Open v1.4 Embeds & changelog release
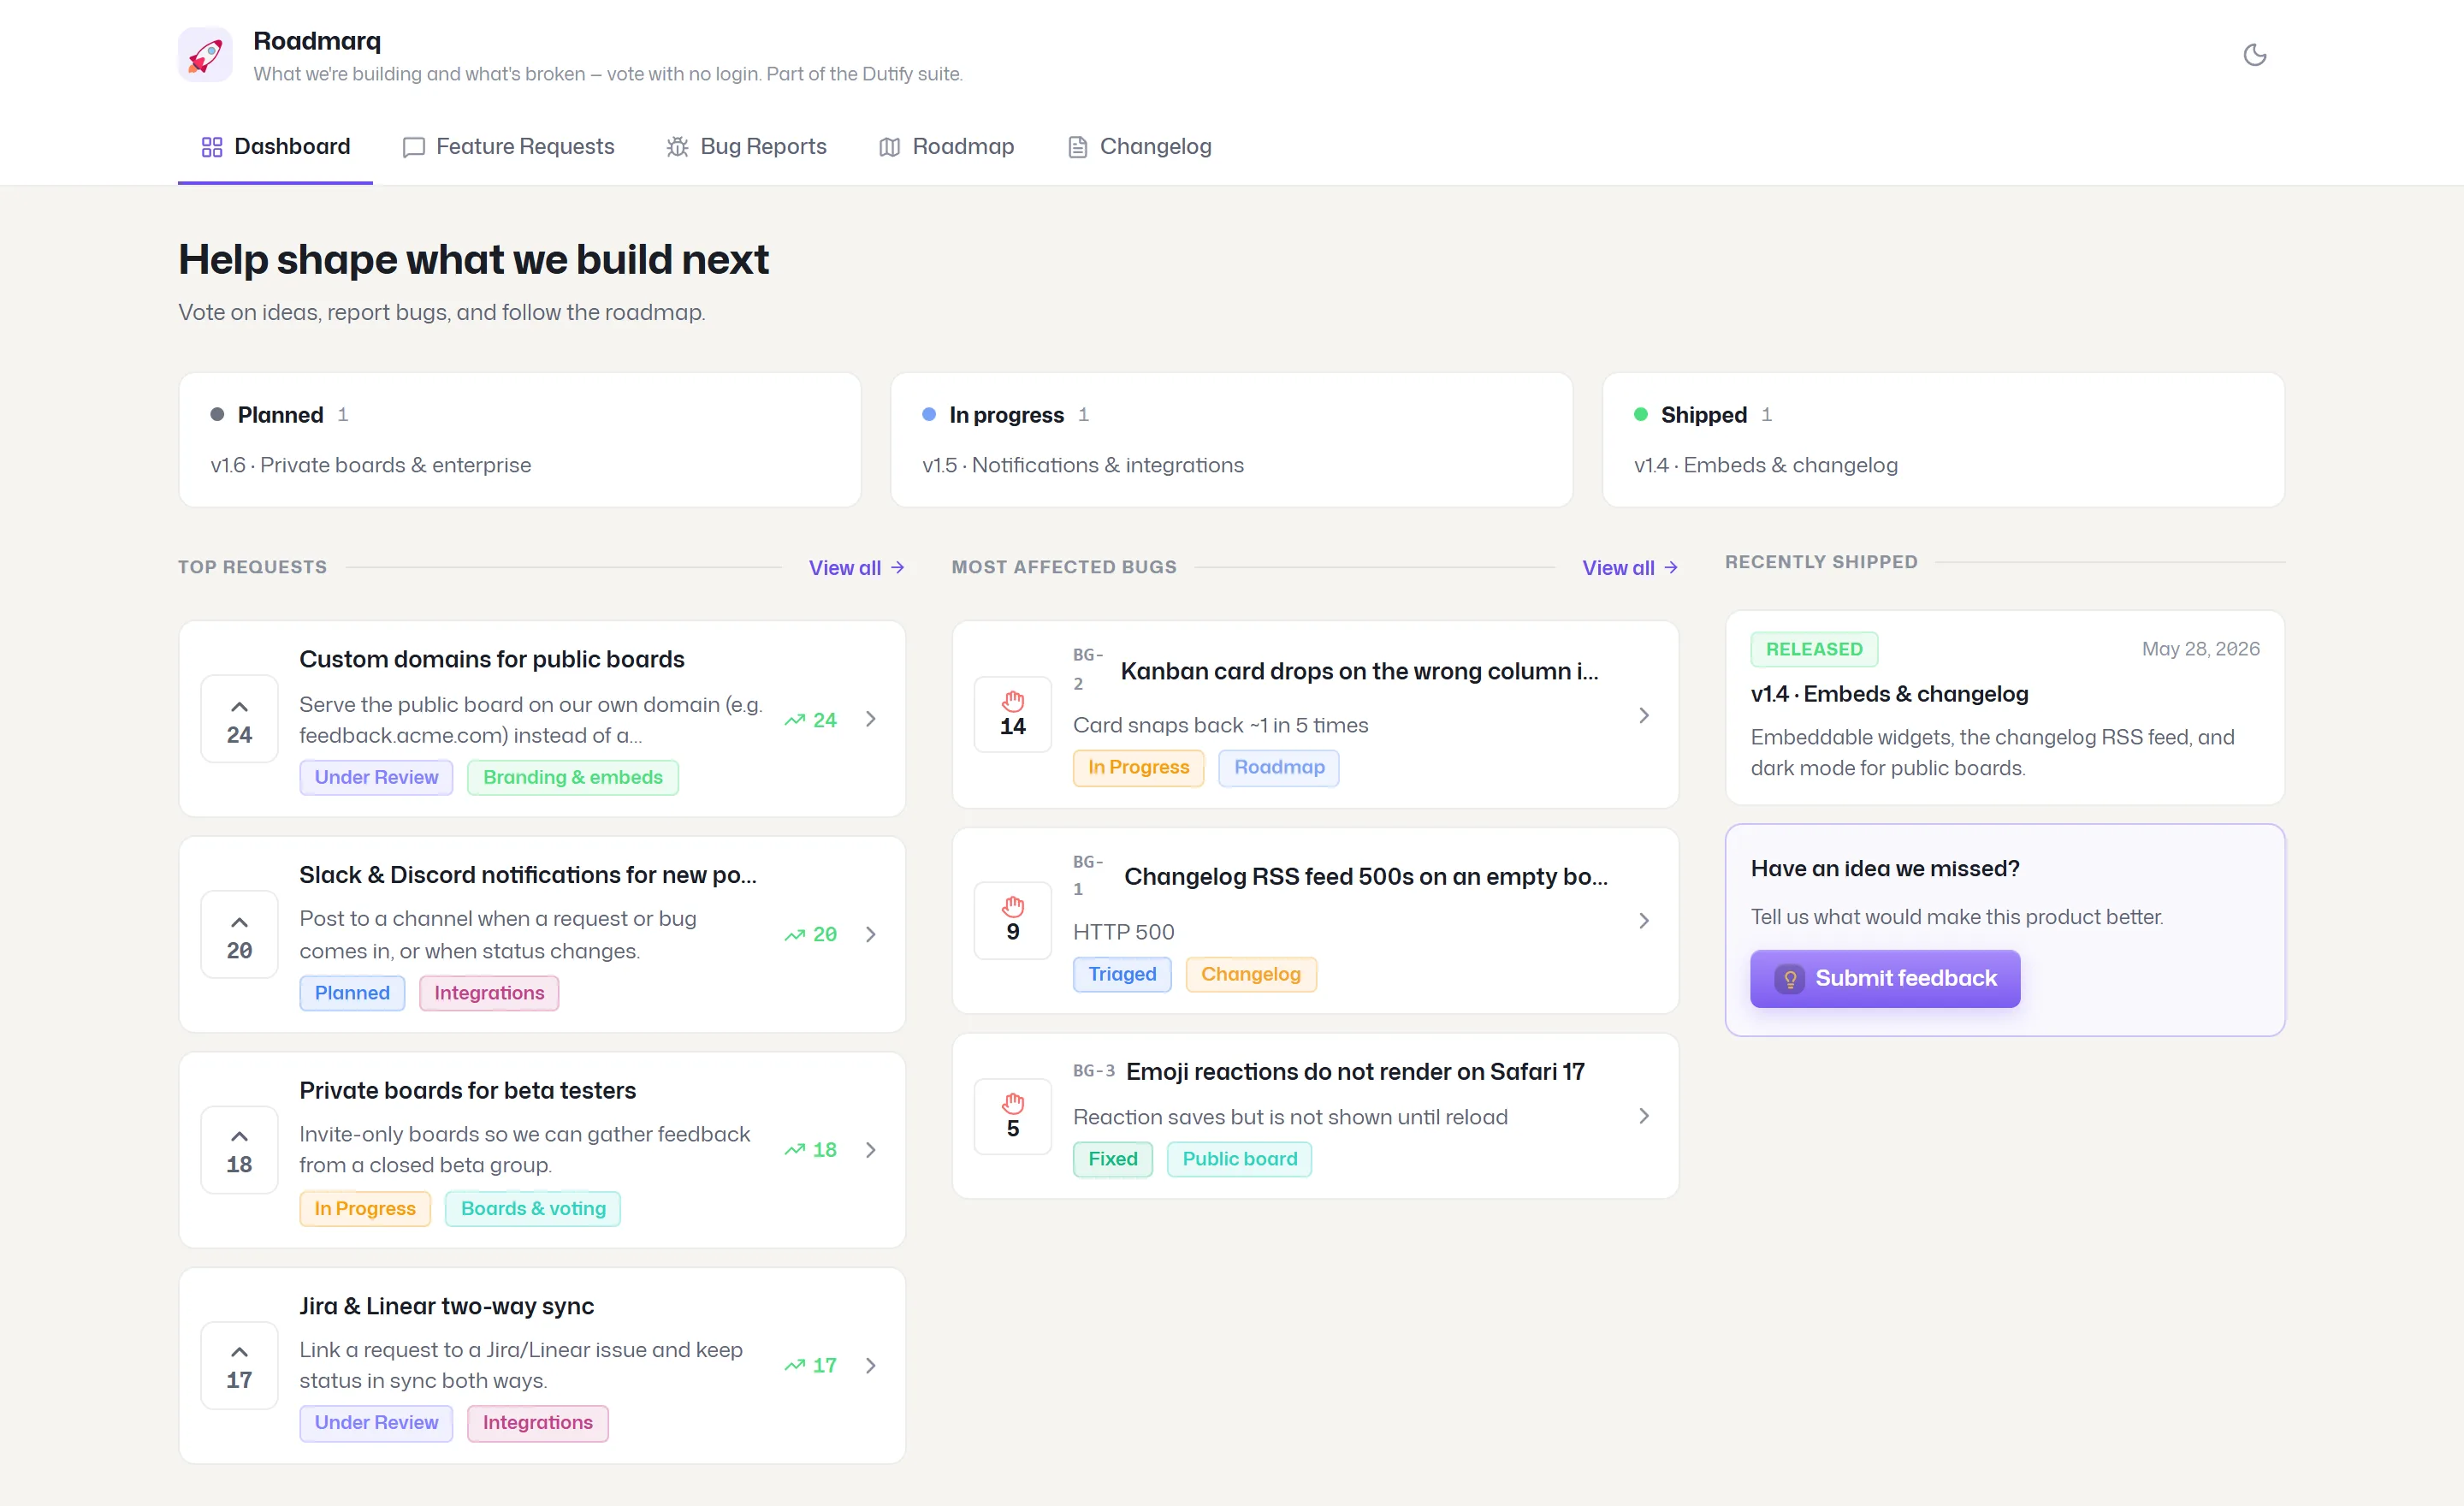 (x=1889, y=694)
